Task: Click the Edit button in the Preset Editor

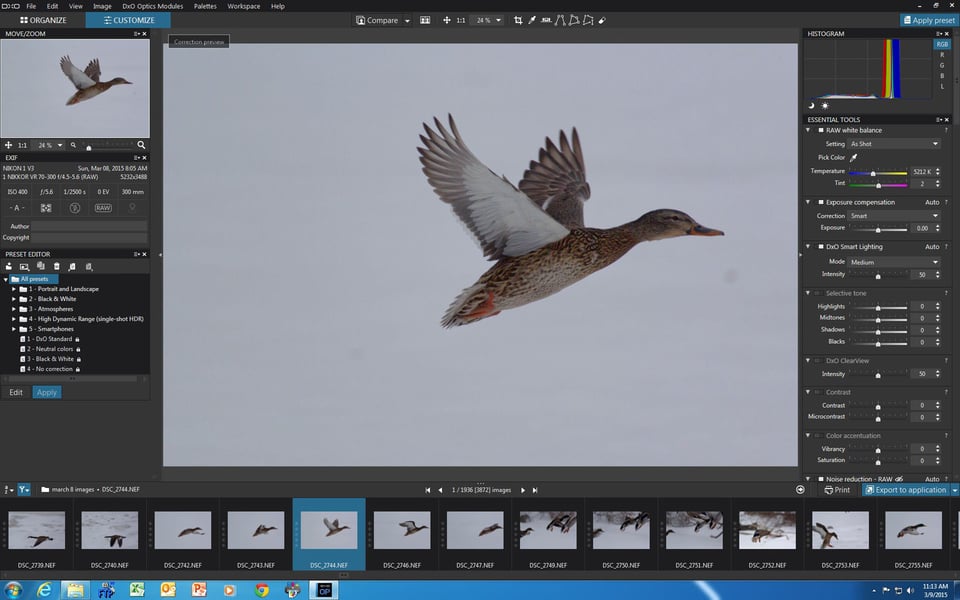Action: [x=16, y=392]
